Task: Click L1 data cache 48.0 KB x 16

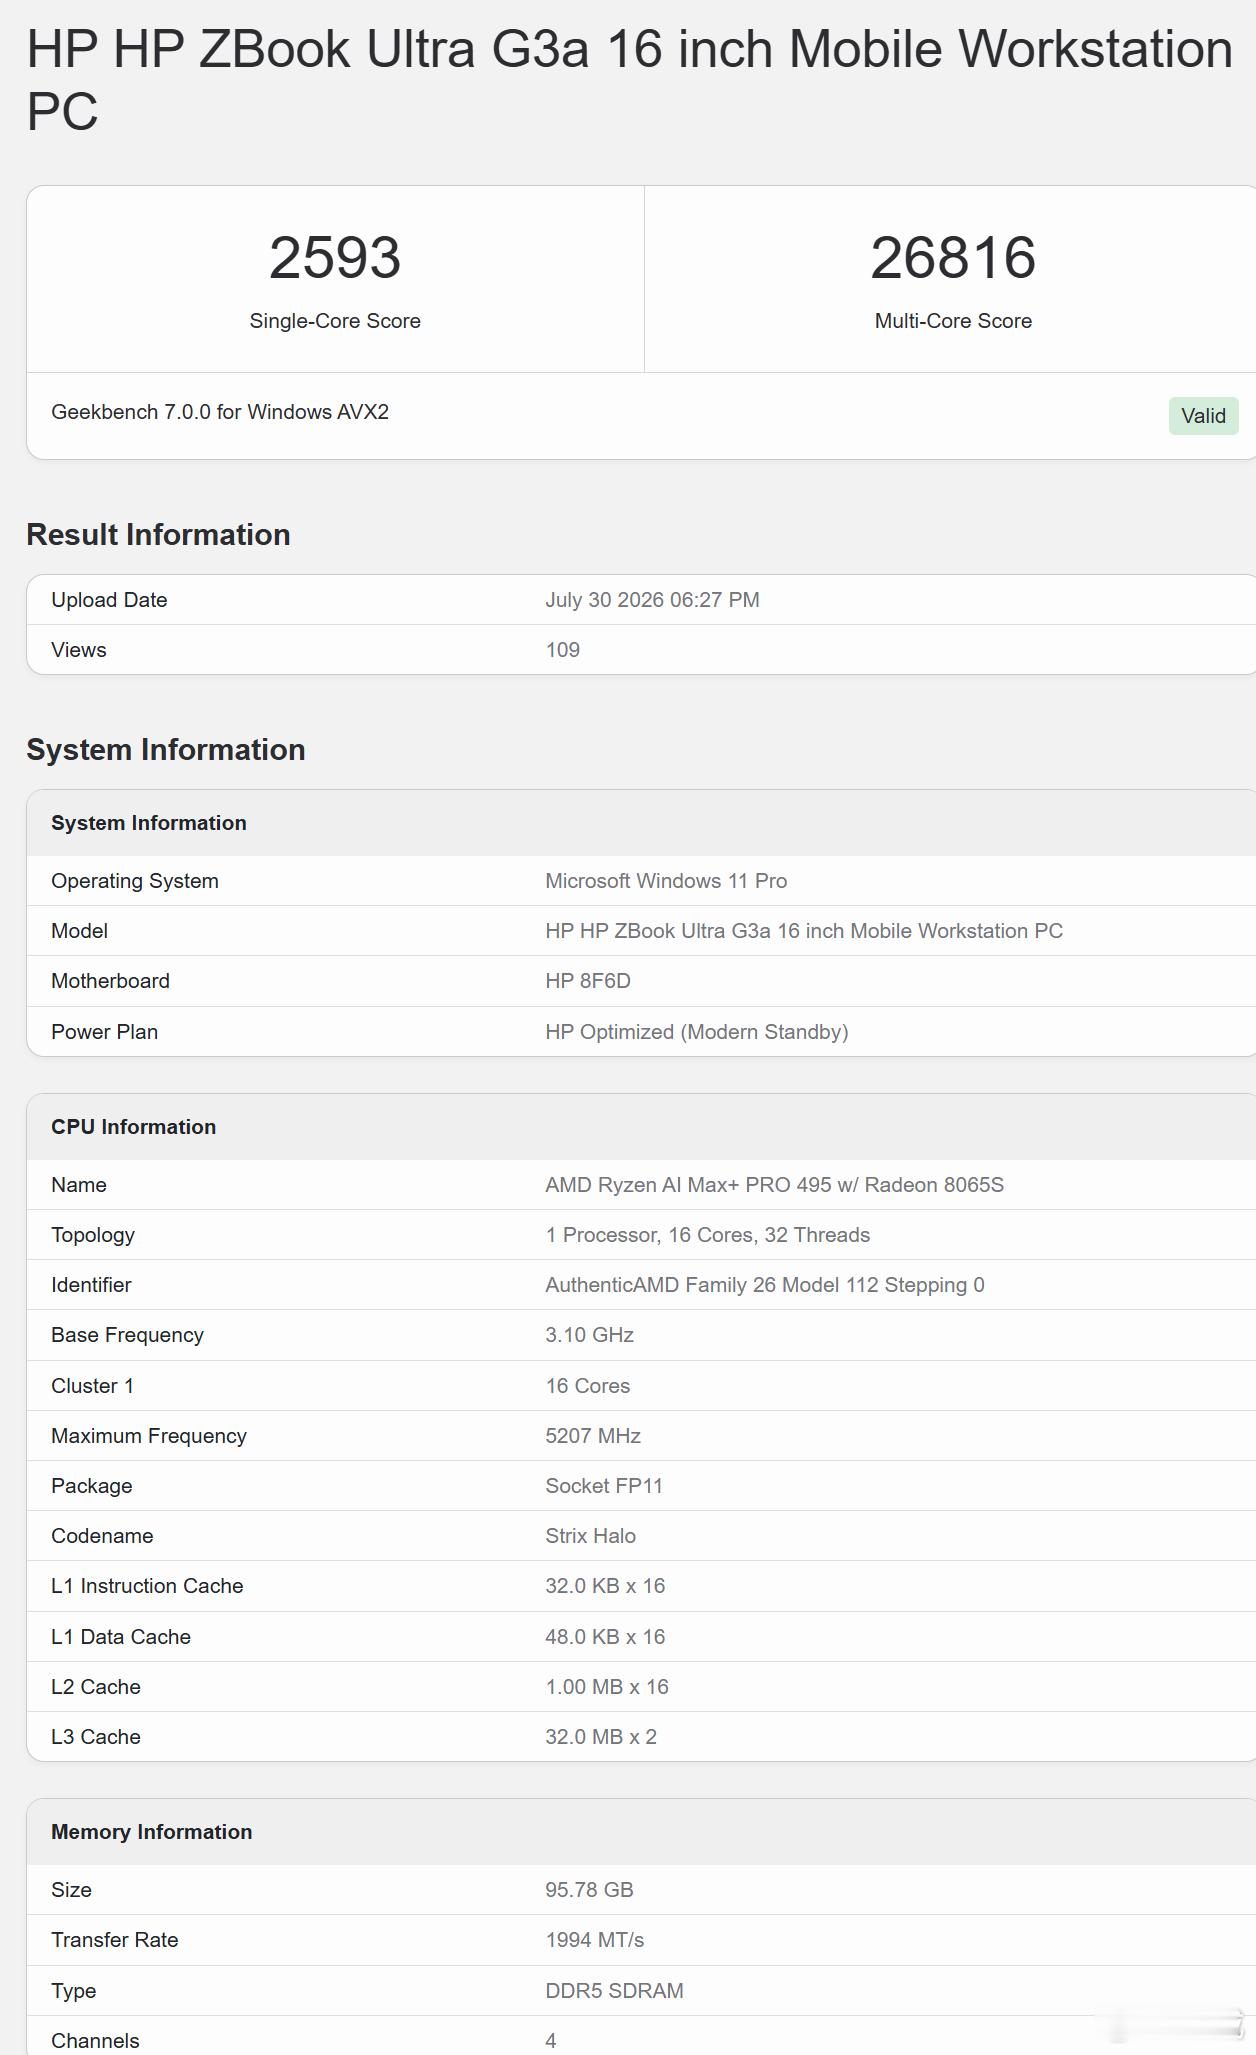Action: click(605, 1637)
